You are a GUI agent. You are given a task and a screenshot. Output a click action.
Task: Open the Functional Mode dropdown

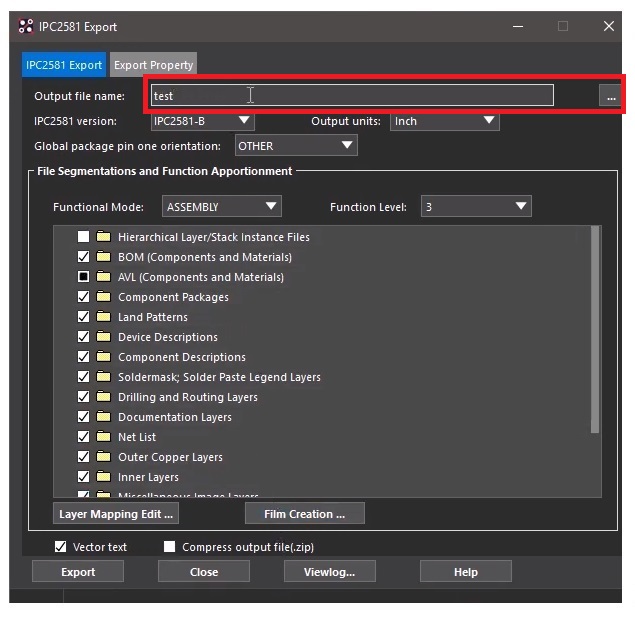(x=222, y=207)
